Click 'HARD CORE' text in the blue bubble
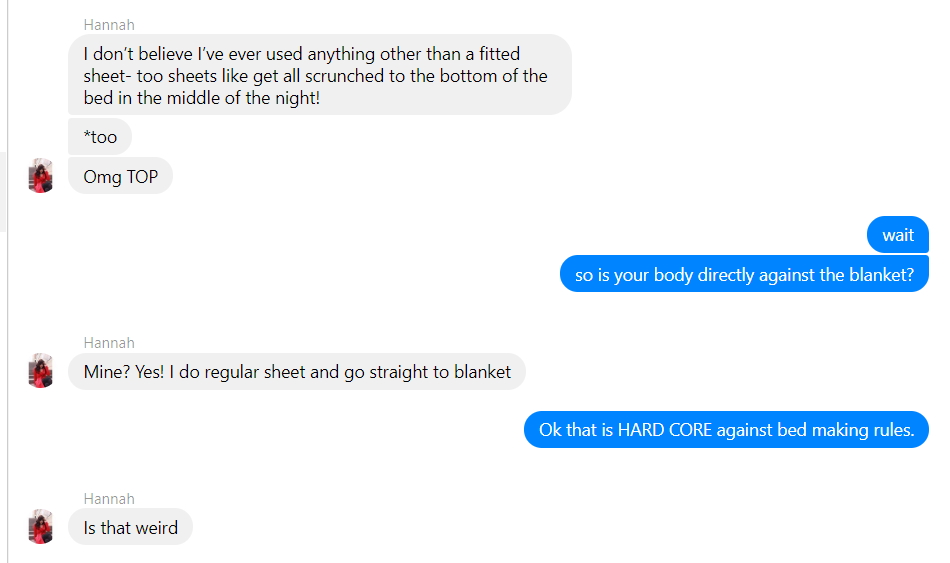 [x=665, y=430]
